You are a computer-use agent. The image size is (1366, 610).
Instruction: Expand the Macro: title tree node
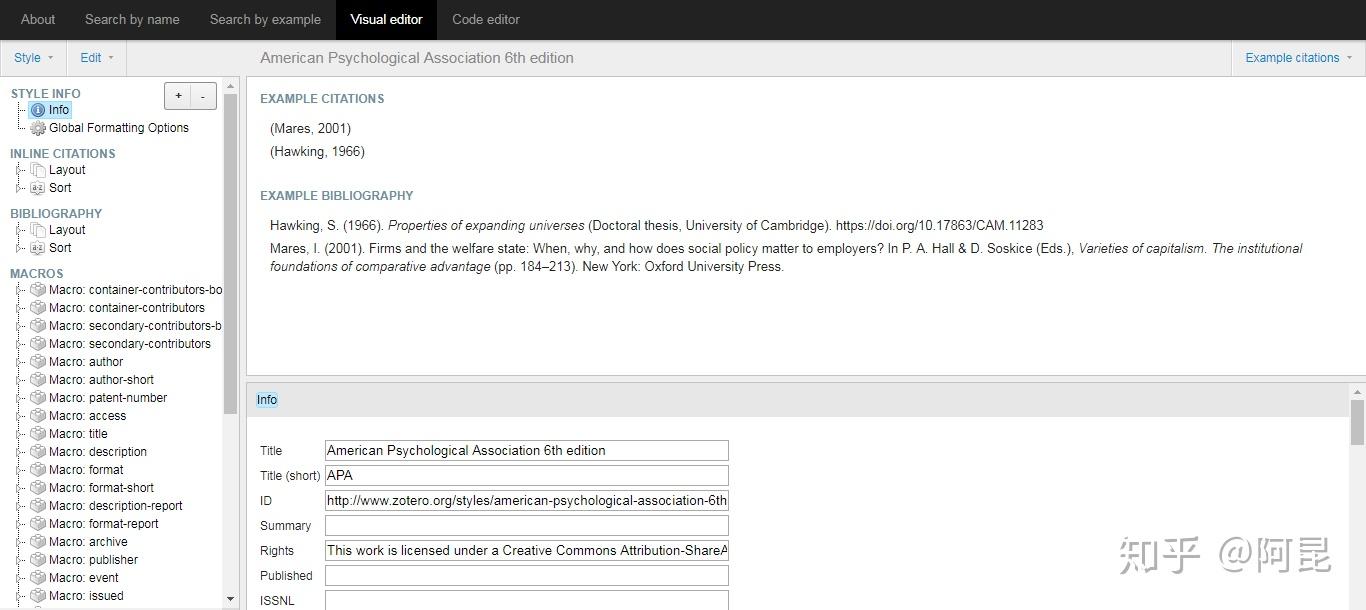pos(21,434)
